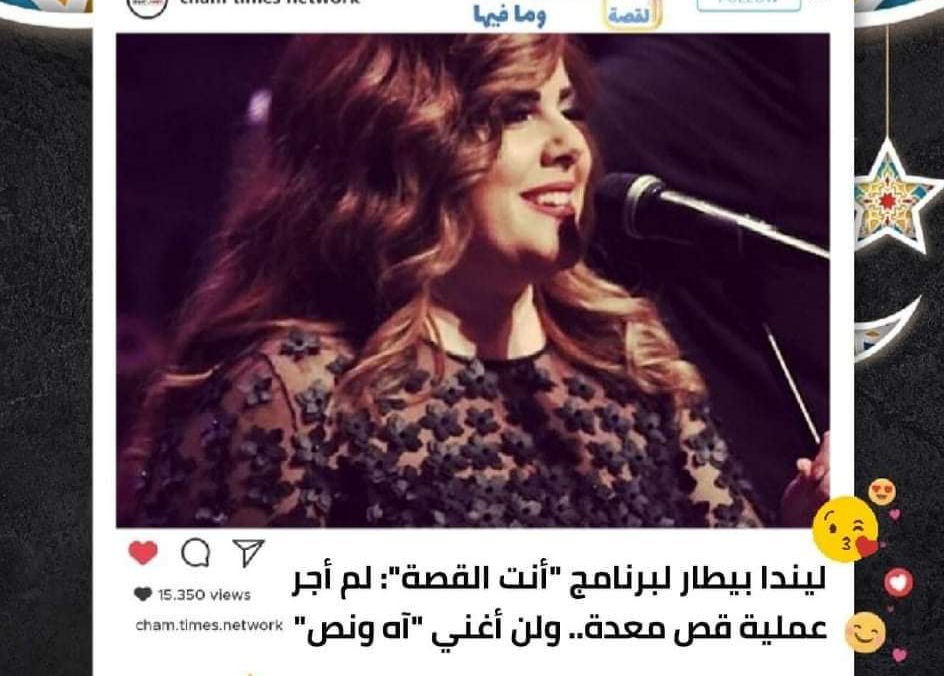Click the Follow button at top
Image resolution: width=944 pixels, height=676 pixels.
tap(748, 4)
